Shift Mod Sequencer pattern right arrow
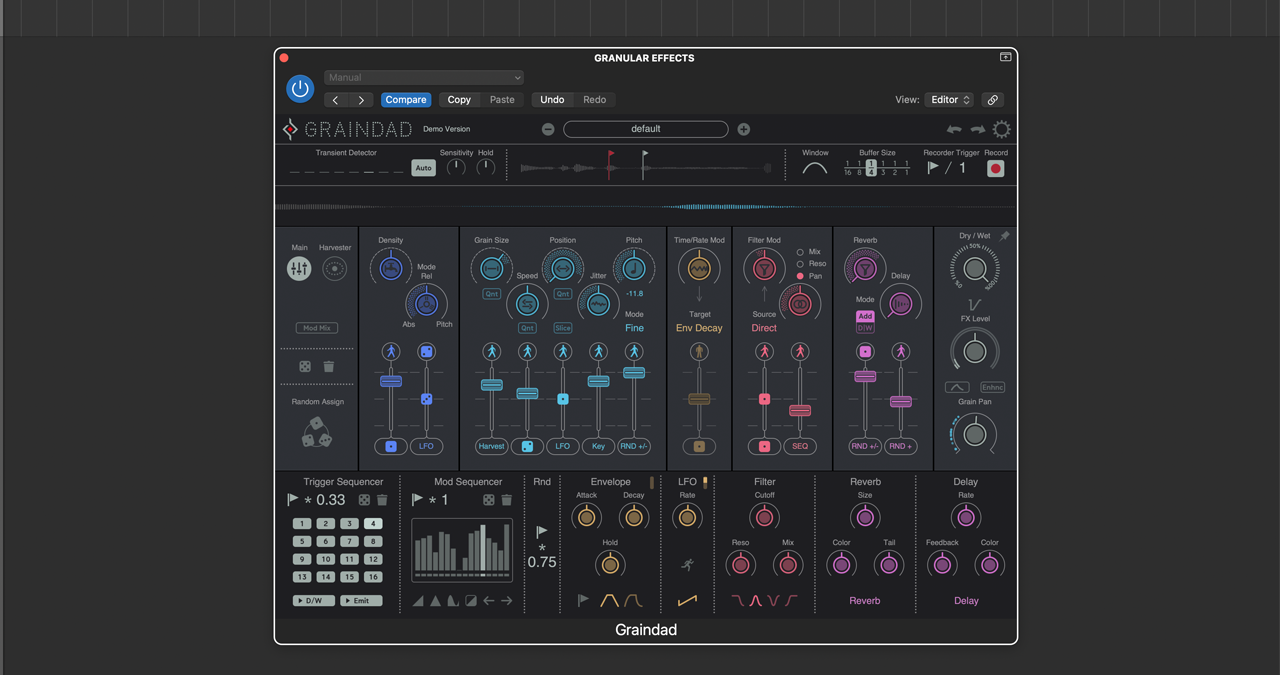The height and width of the screenshot is (675, 1280). click(x=506, y=601)
